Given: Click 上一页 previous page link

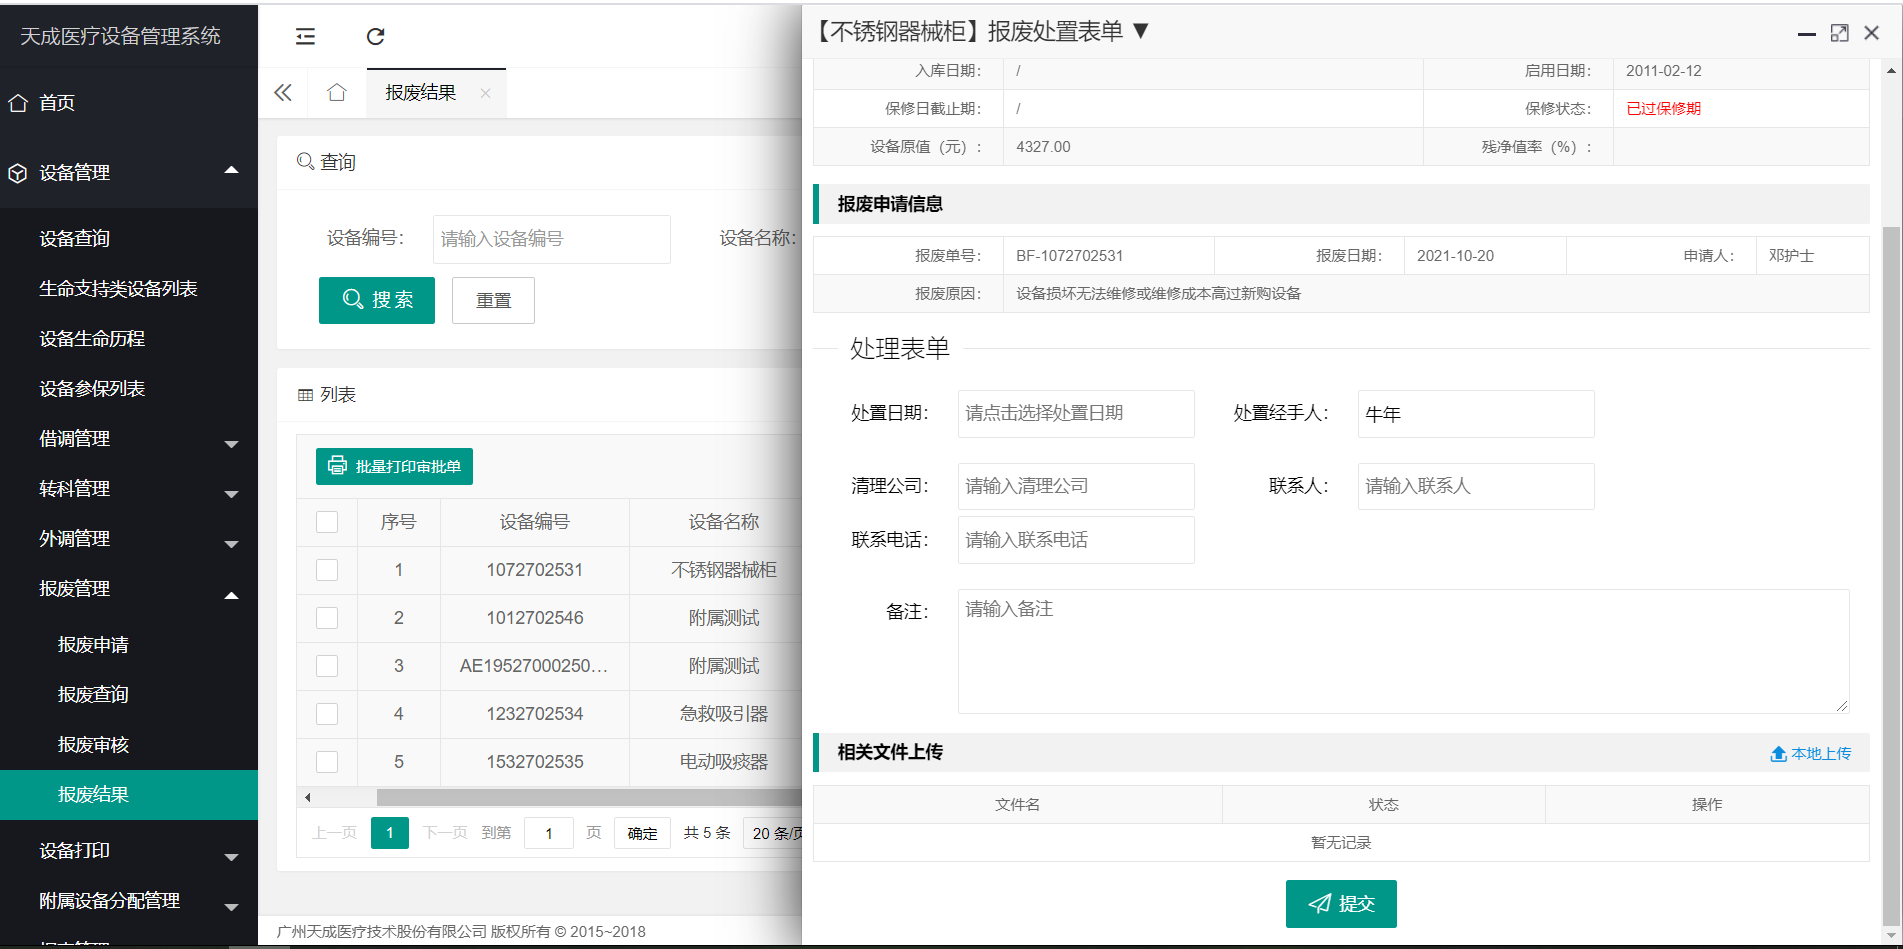Looking at the screenshot, I should click(334, 833).
